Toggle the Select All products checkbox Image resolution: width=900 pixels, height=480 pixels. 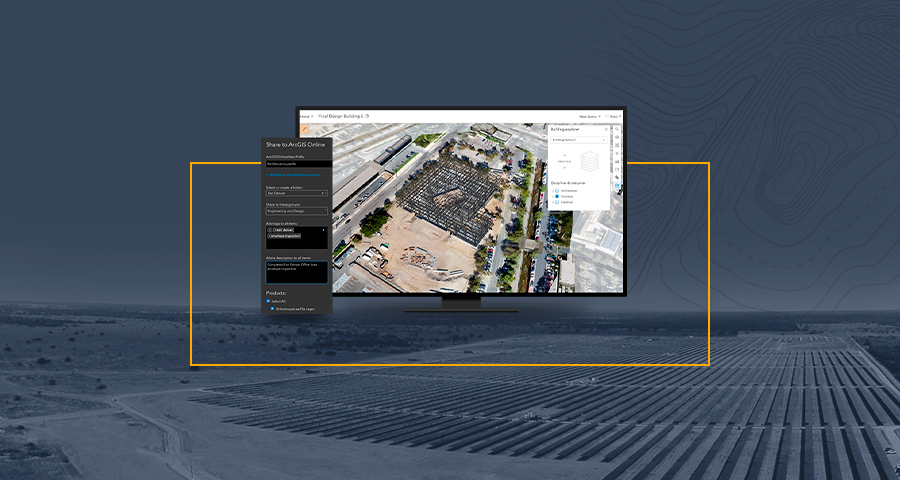268,301
